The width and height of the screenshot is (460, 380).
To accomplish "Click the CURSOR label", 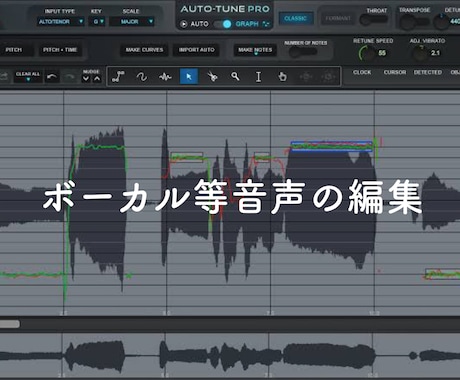I will [x=395, y=72].
